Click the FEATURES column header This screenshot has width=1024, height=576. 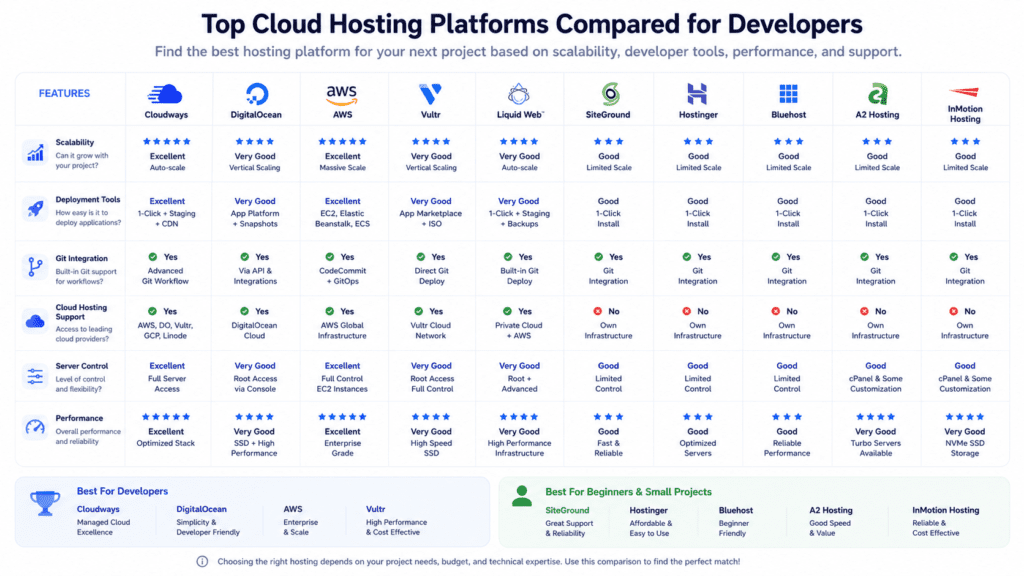[x=64, y=93]
